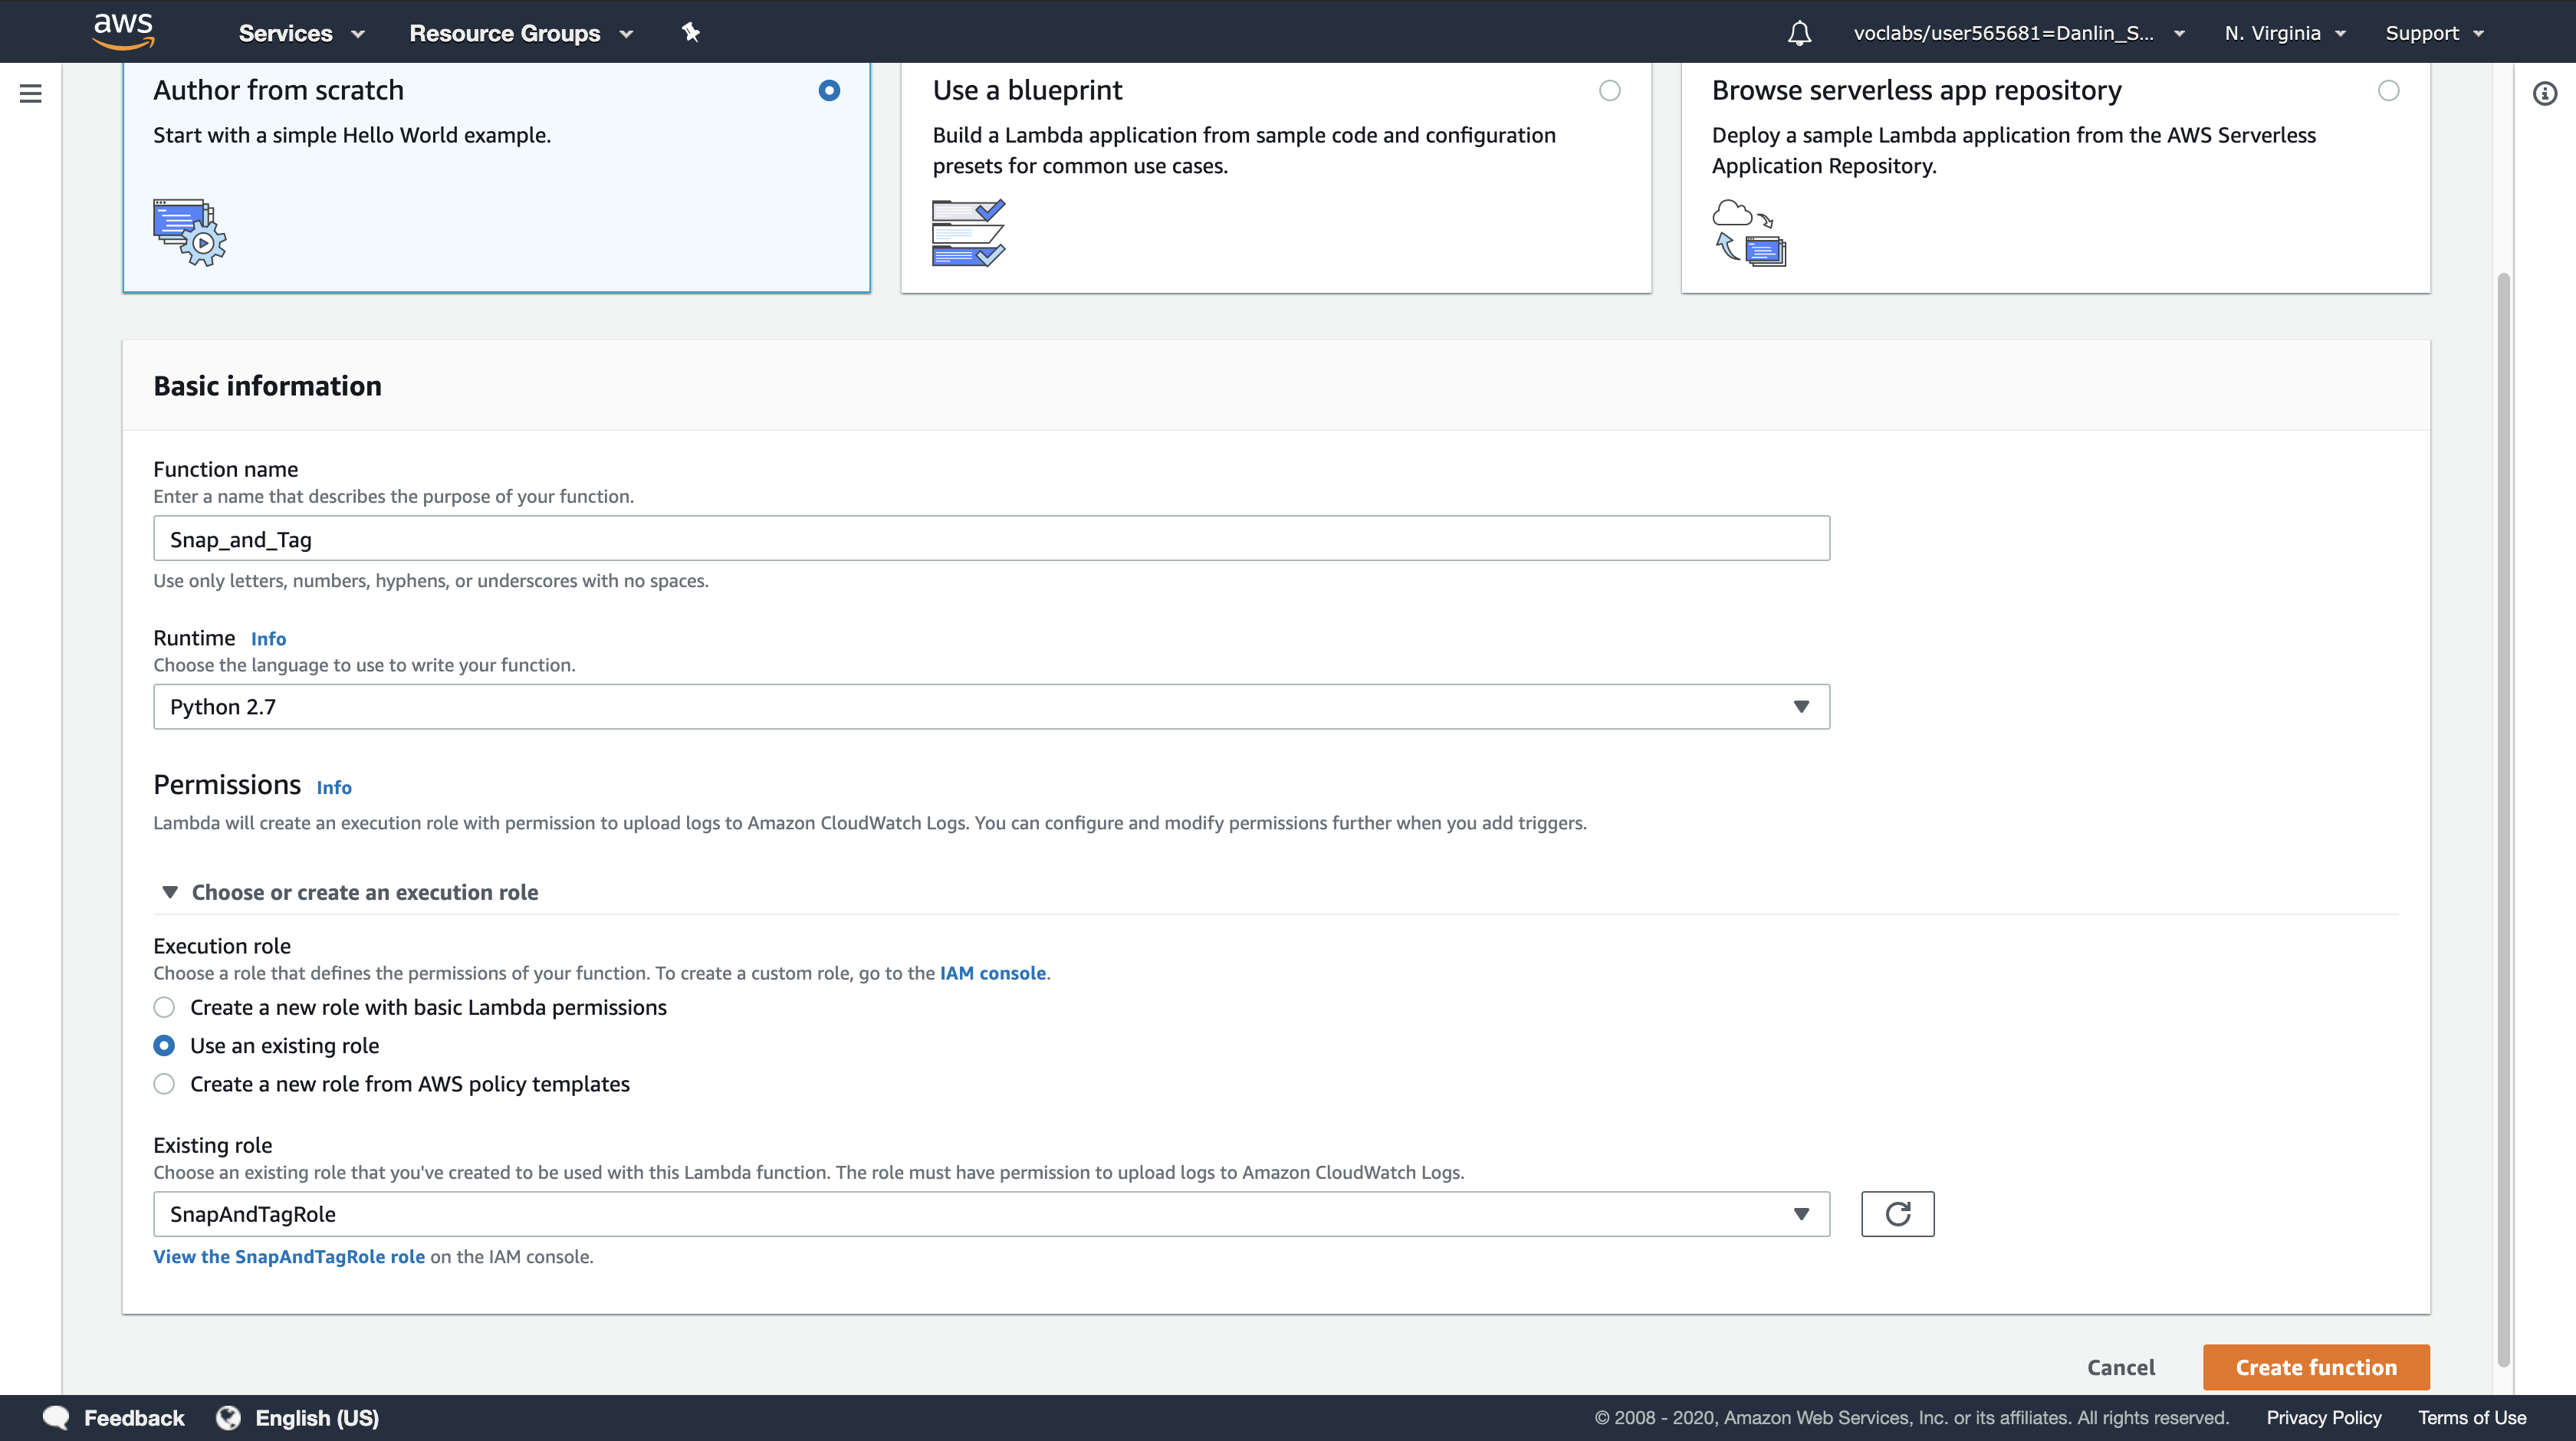Click the info circle panel icon
2576x1441 pixels.
tap(2544, 94)
